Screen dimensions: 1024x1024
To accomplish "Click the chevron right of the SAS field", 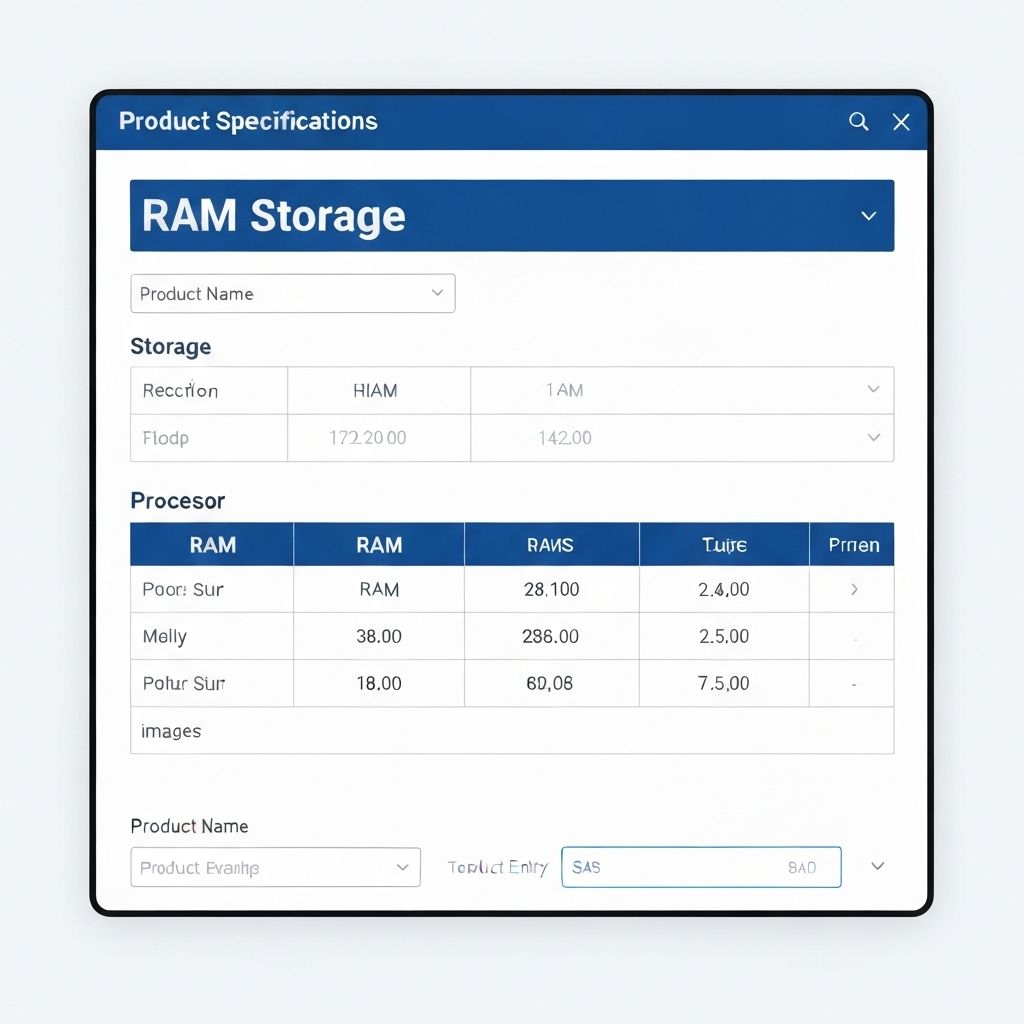I will (x=877, y=866).
